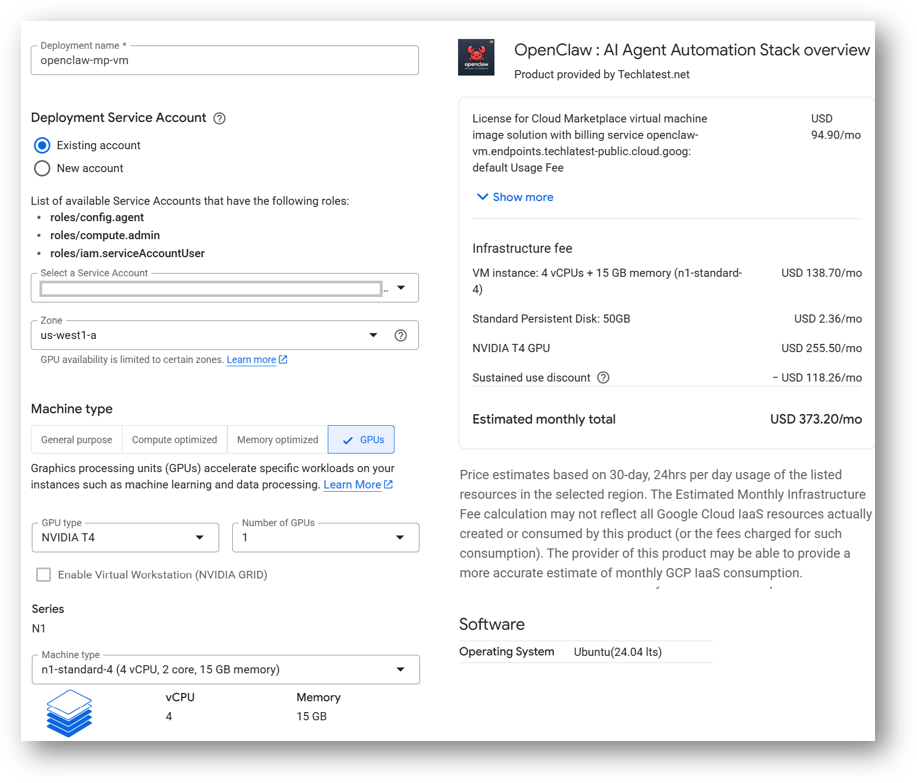Image resolution: width=917 pixels, height=783 pixels.
Task: Click roles/compute.admin role text
Action: 105,235
